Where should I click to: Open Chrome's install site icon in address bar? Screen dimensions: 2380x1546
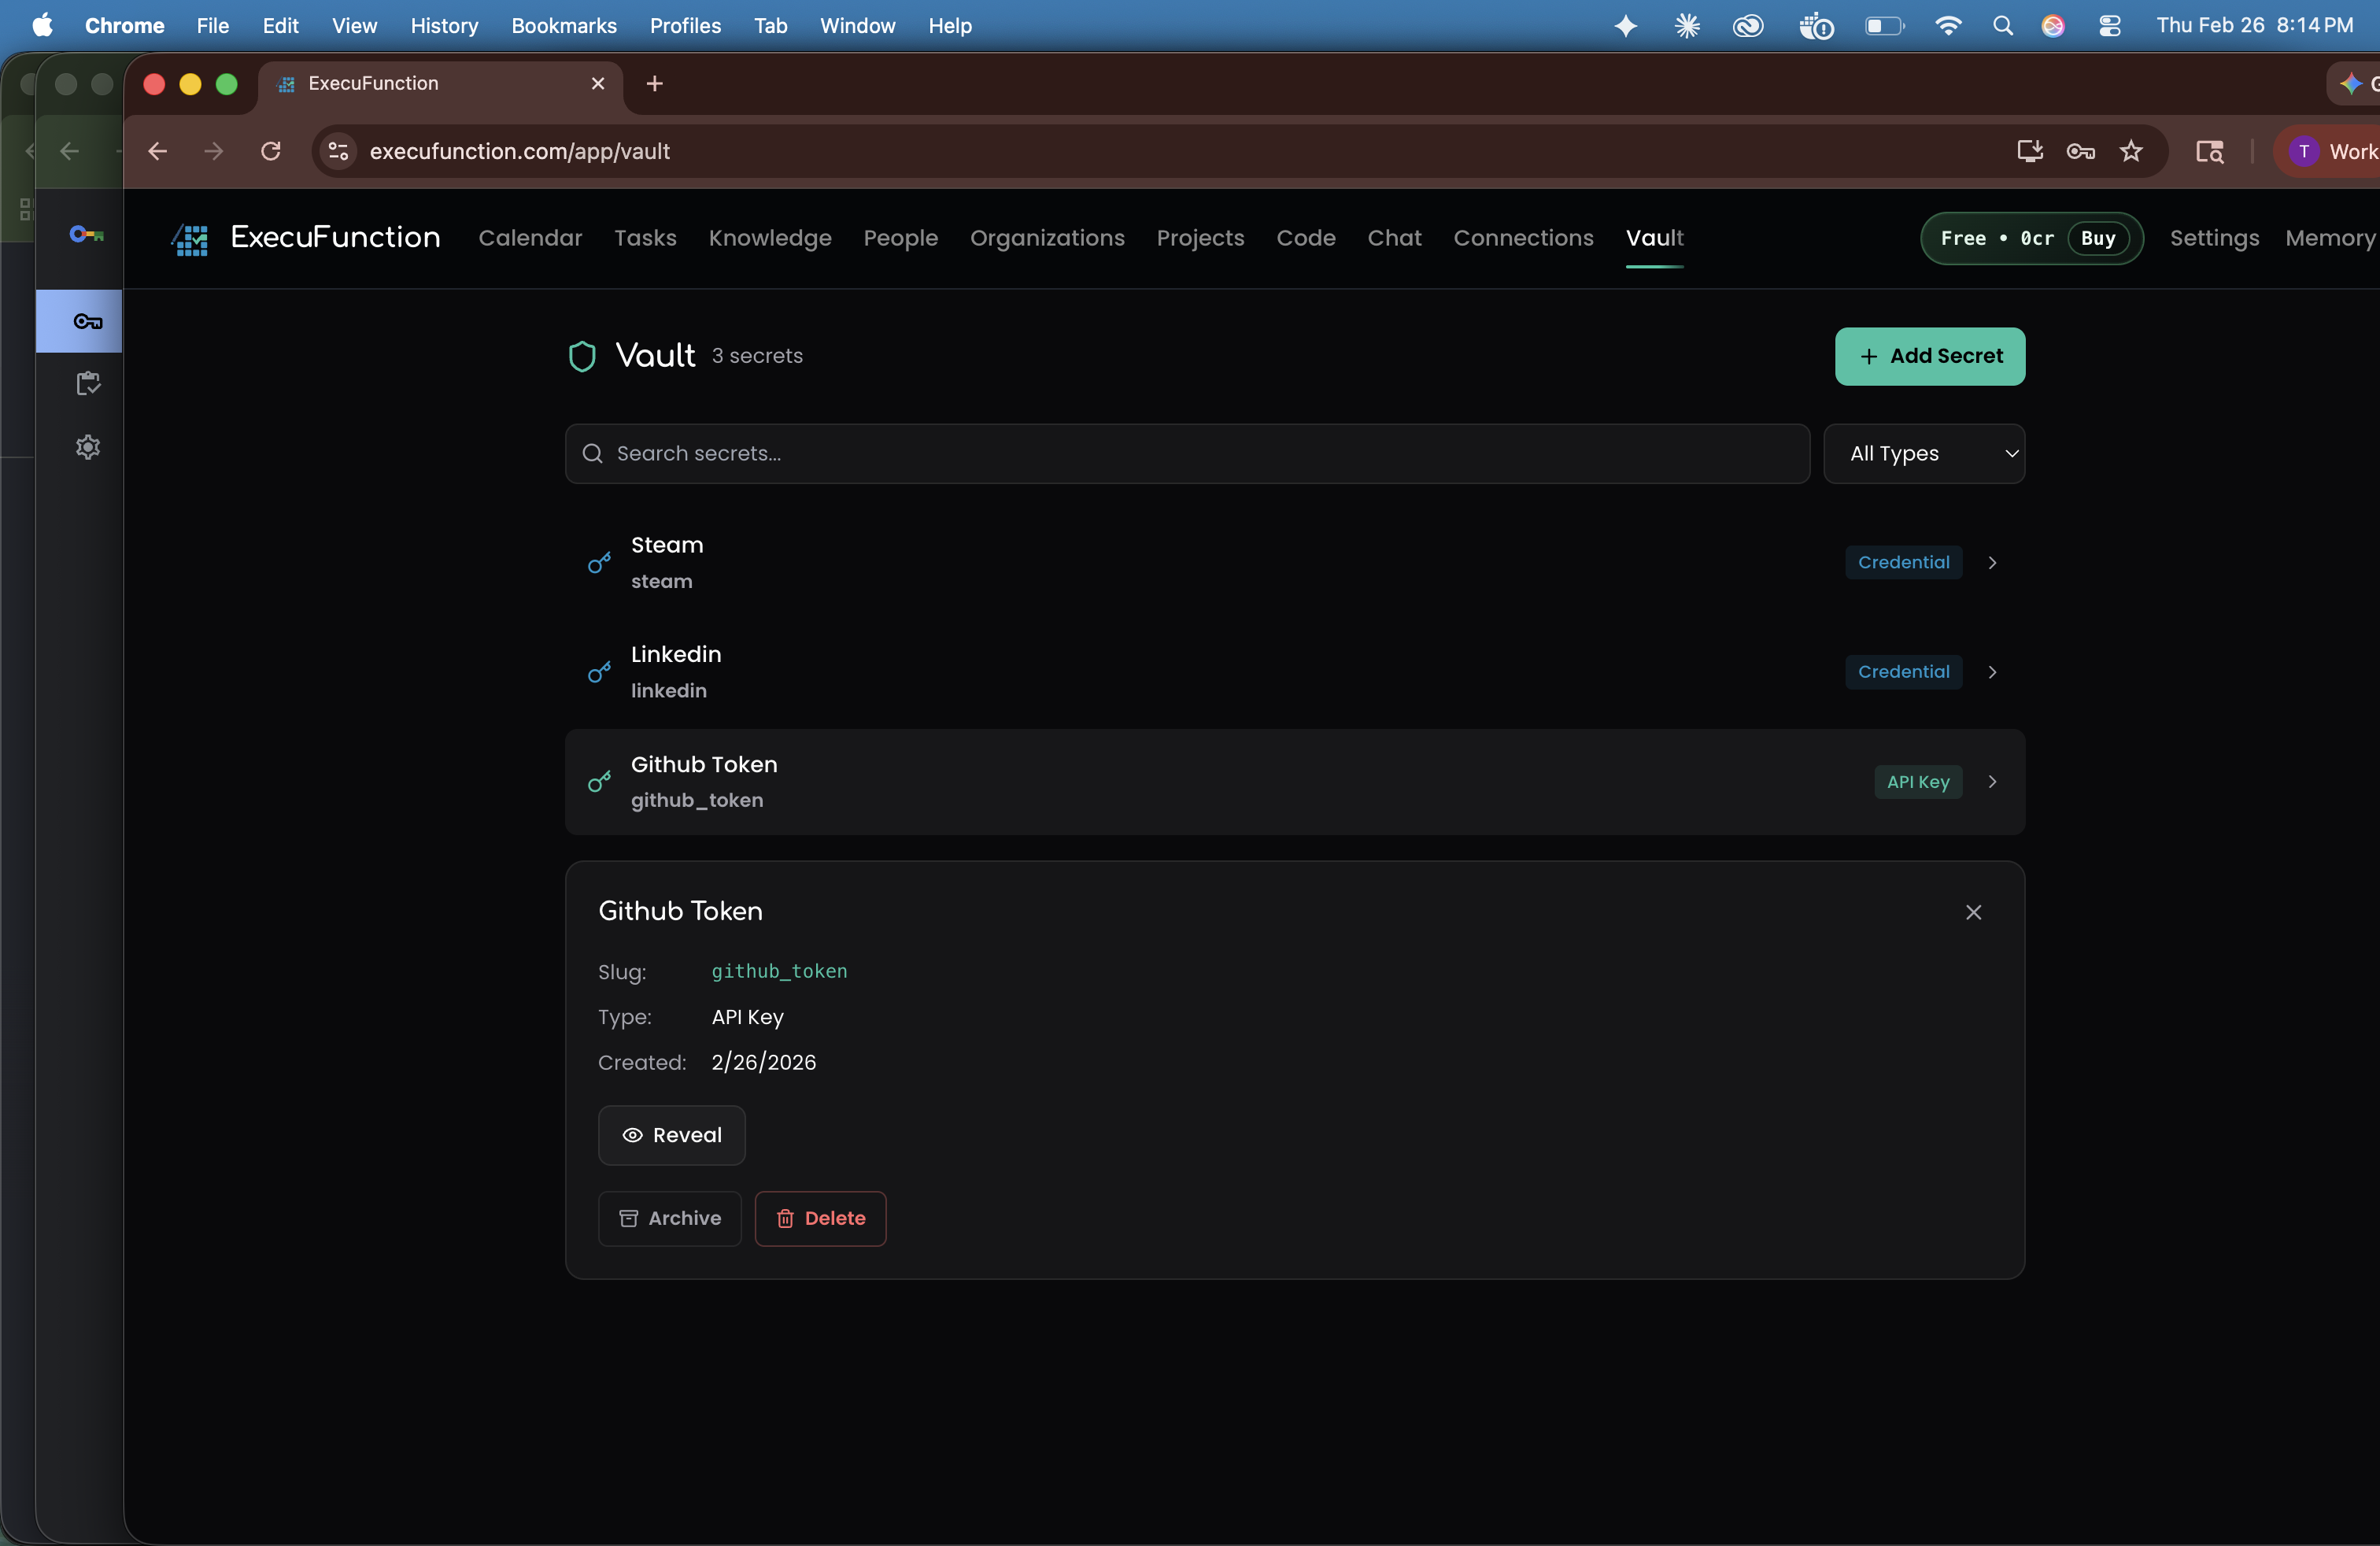point(2029,151)
